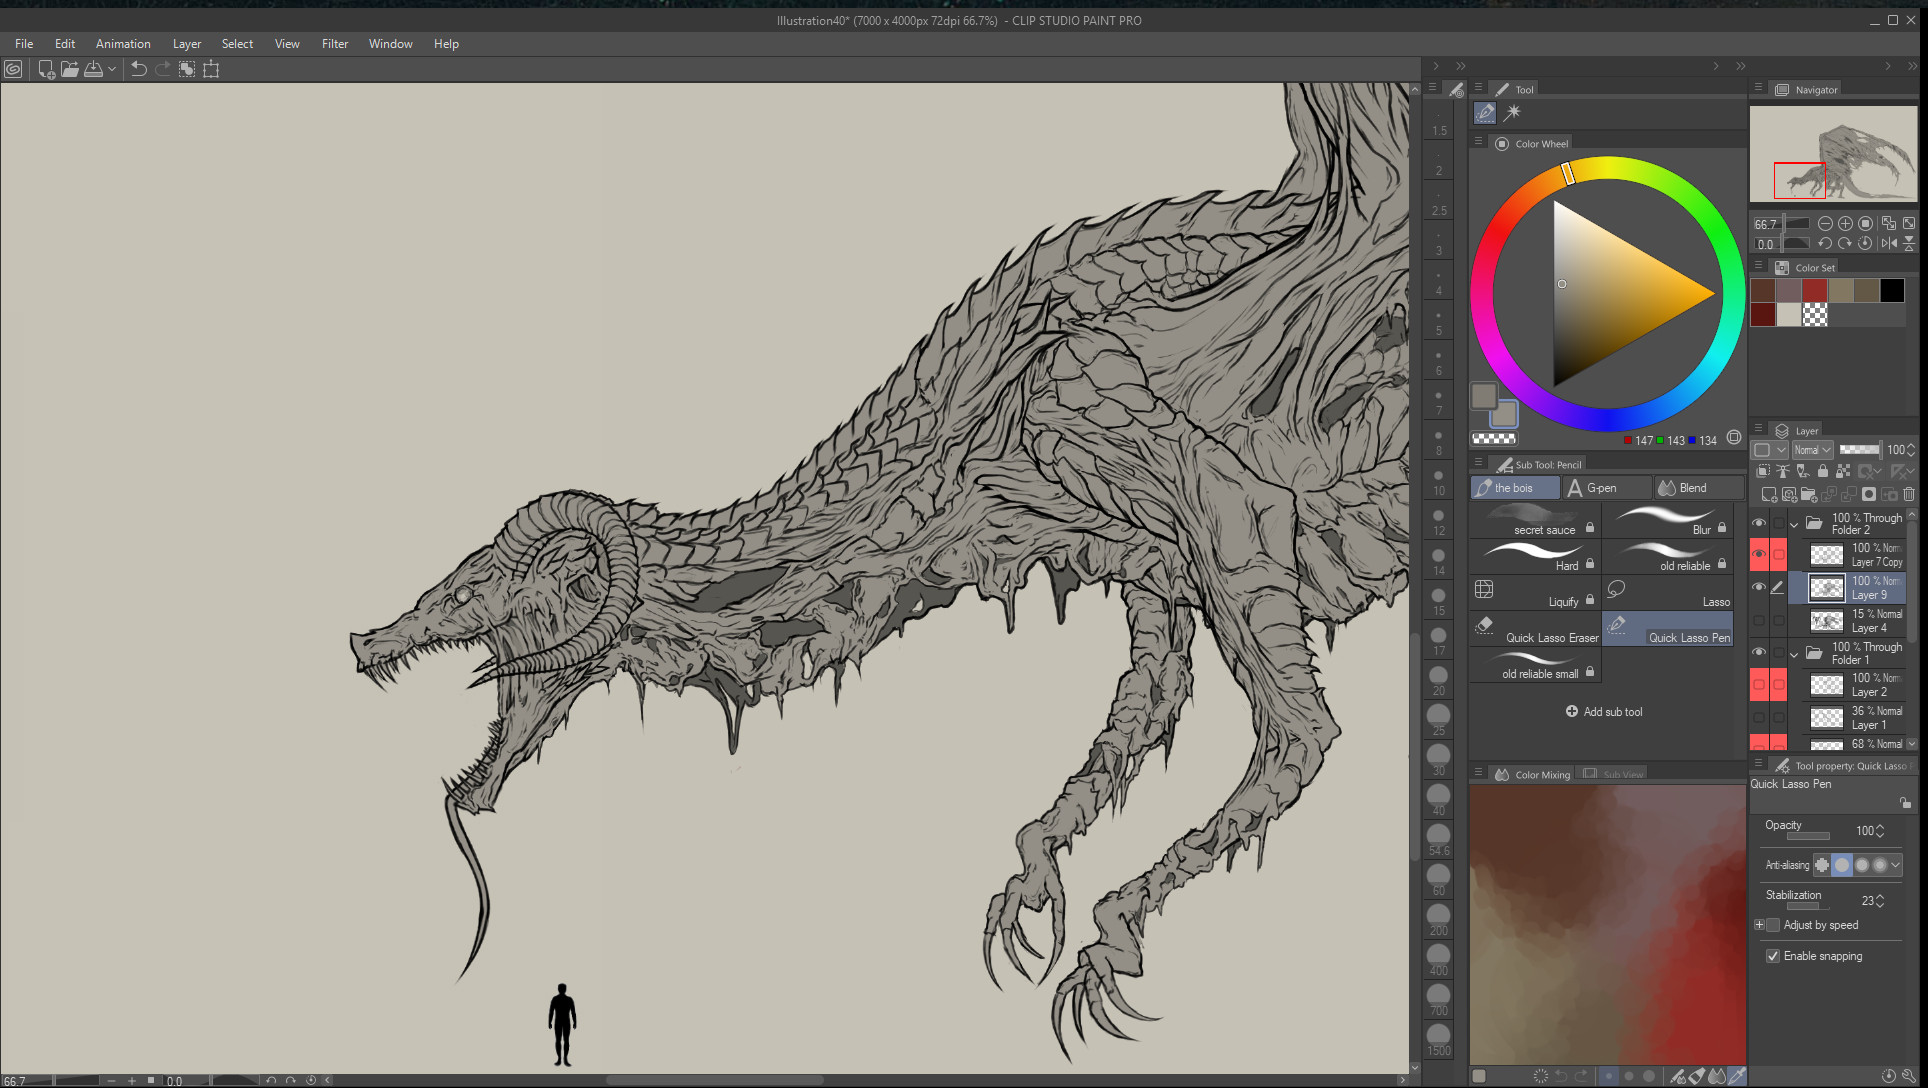This screenshot has height=1088, width=1928.
Task: Open the layer blending mode Normal dropdown
Action: (1812, 450)
